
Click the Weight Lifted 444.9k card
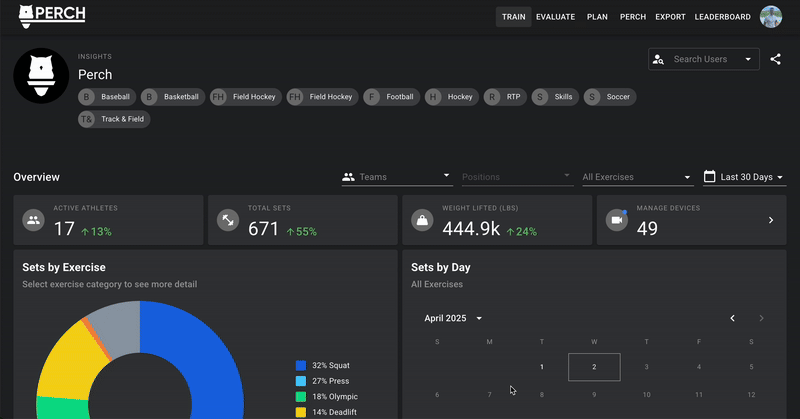pos(497,220)
